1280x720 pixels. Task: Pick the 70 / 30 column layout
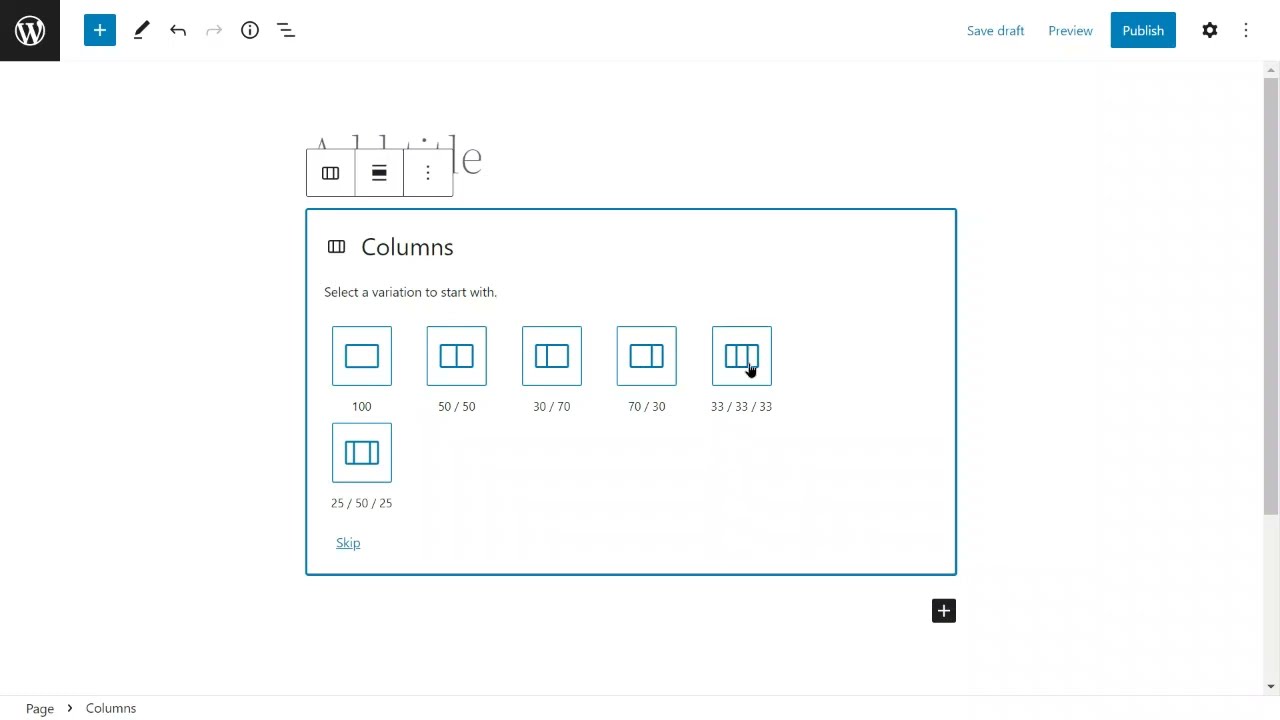(647, 356)
